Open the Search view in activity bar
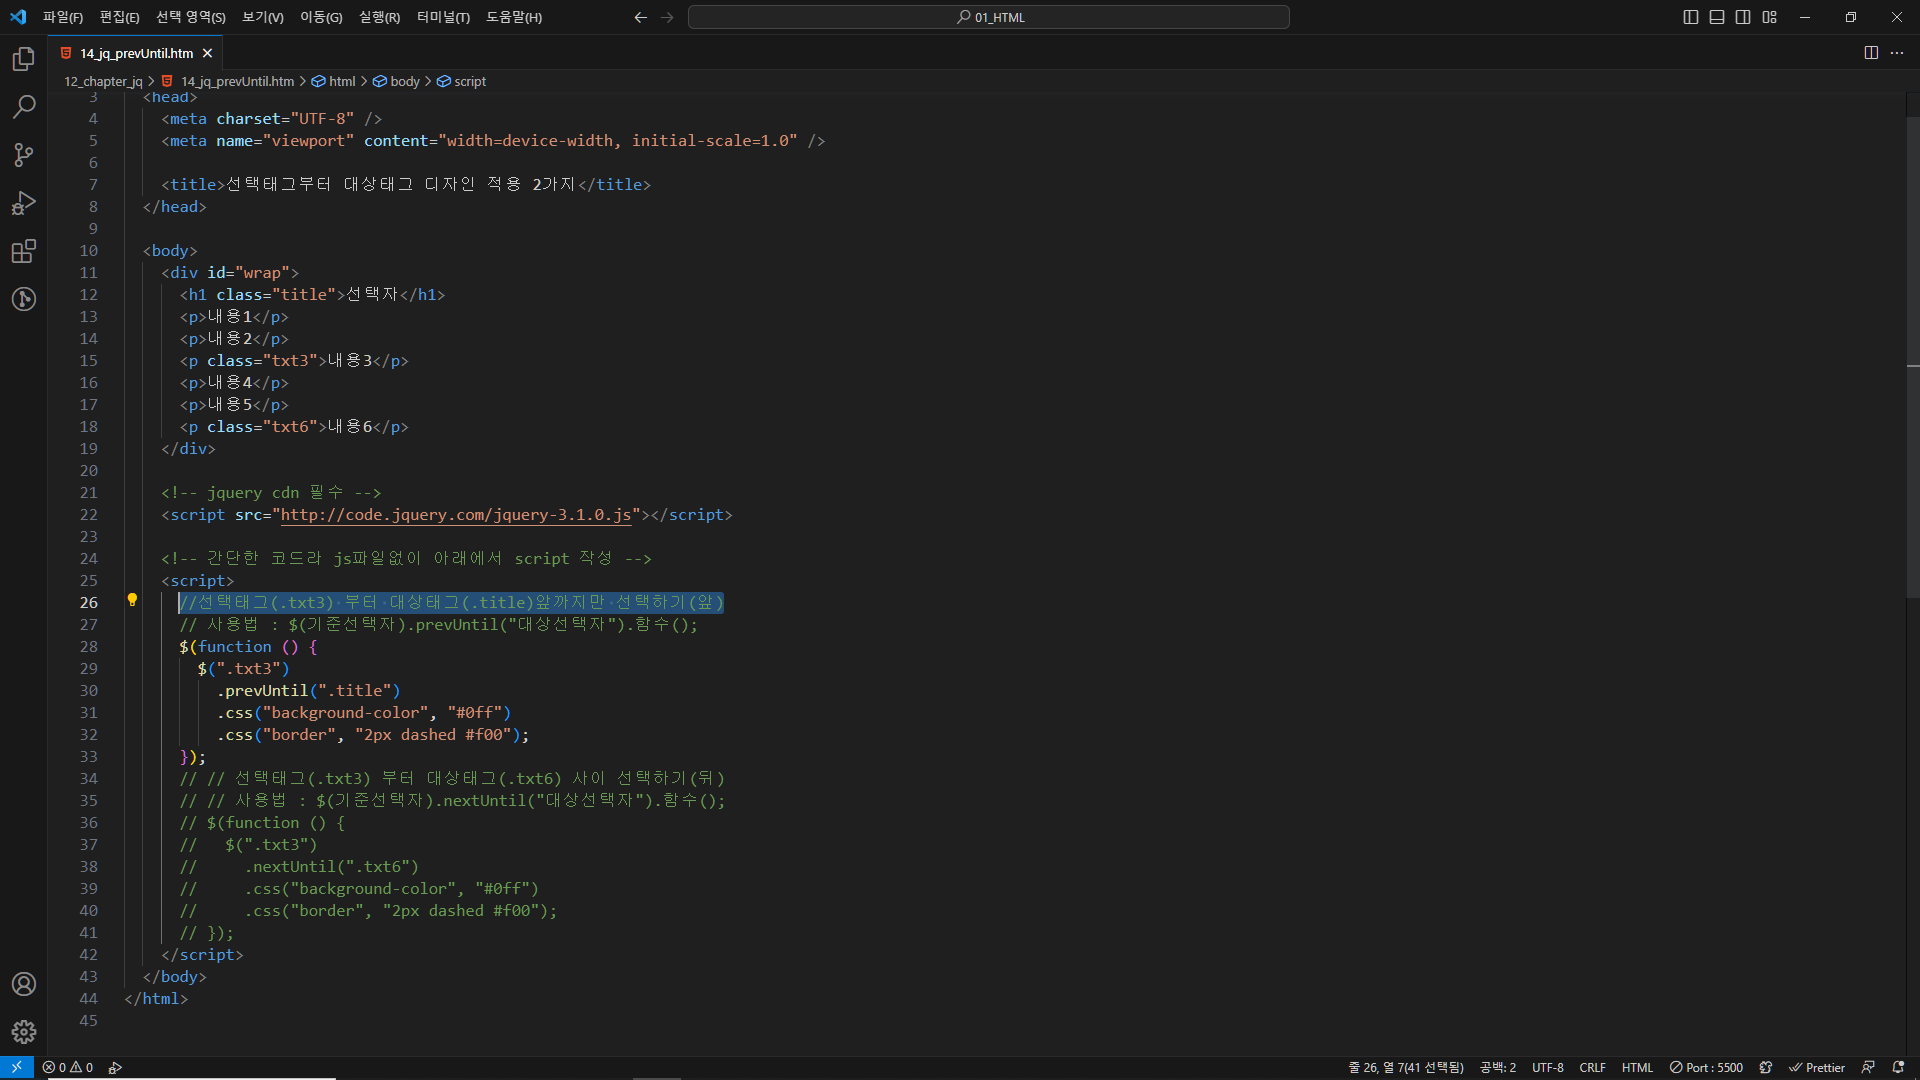The height and width of the screenshot is (1080, 1920). pos(24,106)
